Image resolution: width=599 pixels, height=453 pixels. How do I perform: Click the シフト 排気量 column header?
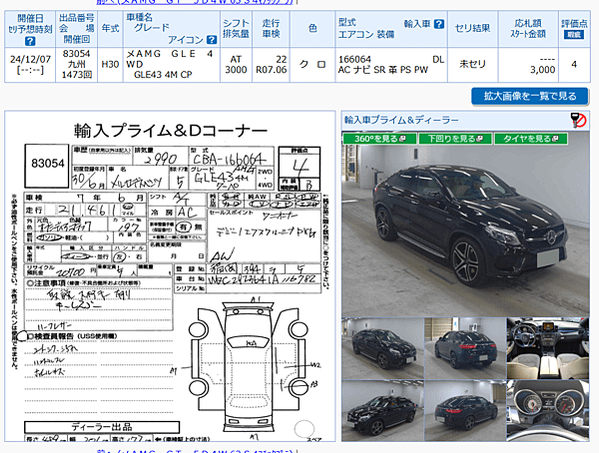point(236,29)
